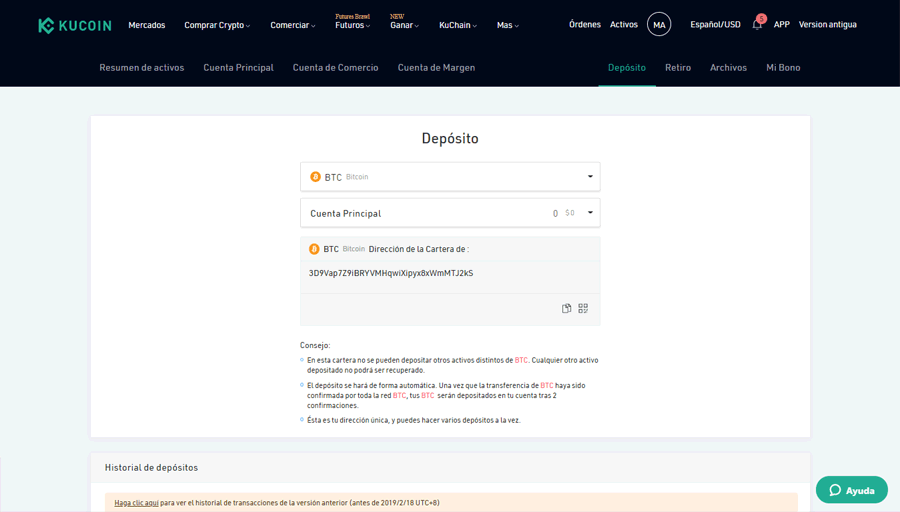Open the Cuenta Principal account dropdown
This screenshot has height=512, width=900.
(x=450, y=213)
